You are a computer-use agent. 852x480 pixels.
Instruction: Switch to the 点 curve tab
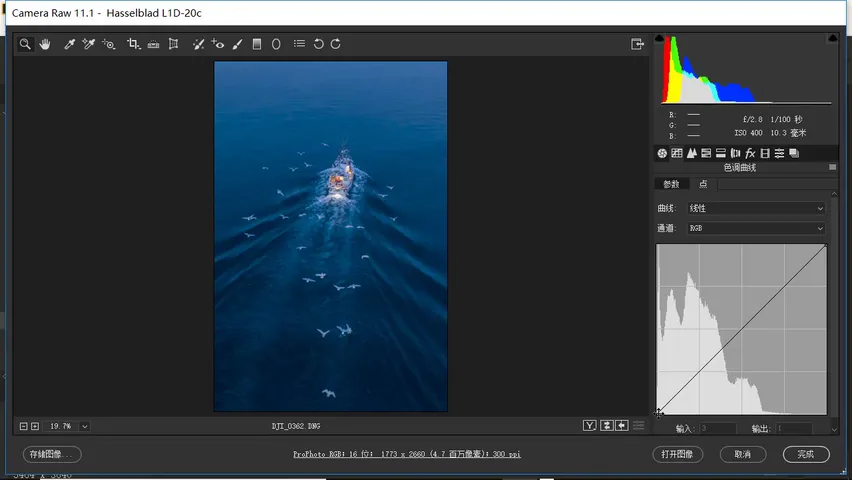[x=703, y=184]
